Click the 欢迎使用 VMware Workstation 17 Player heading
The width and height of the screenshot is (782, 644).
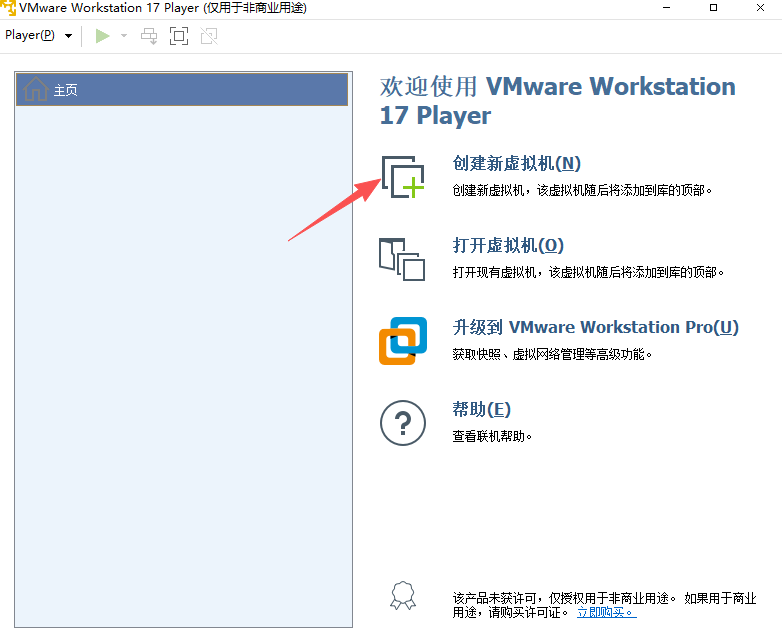tap(558, 101)
